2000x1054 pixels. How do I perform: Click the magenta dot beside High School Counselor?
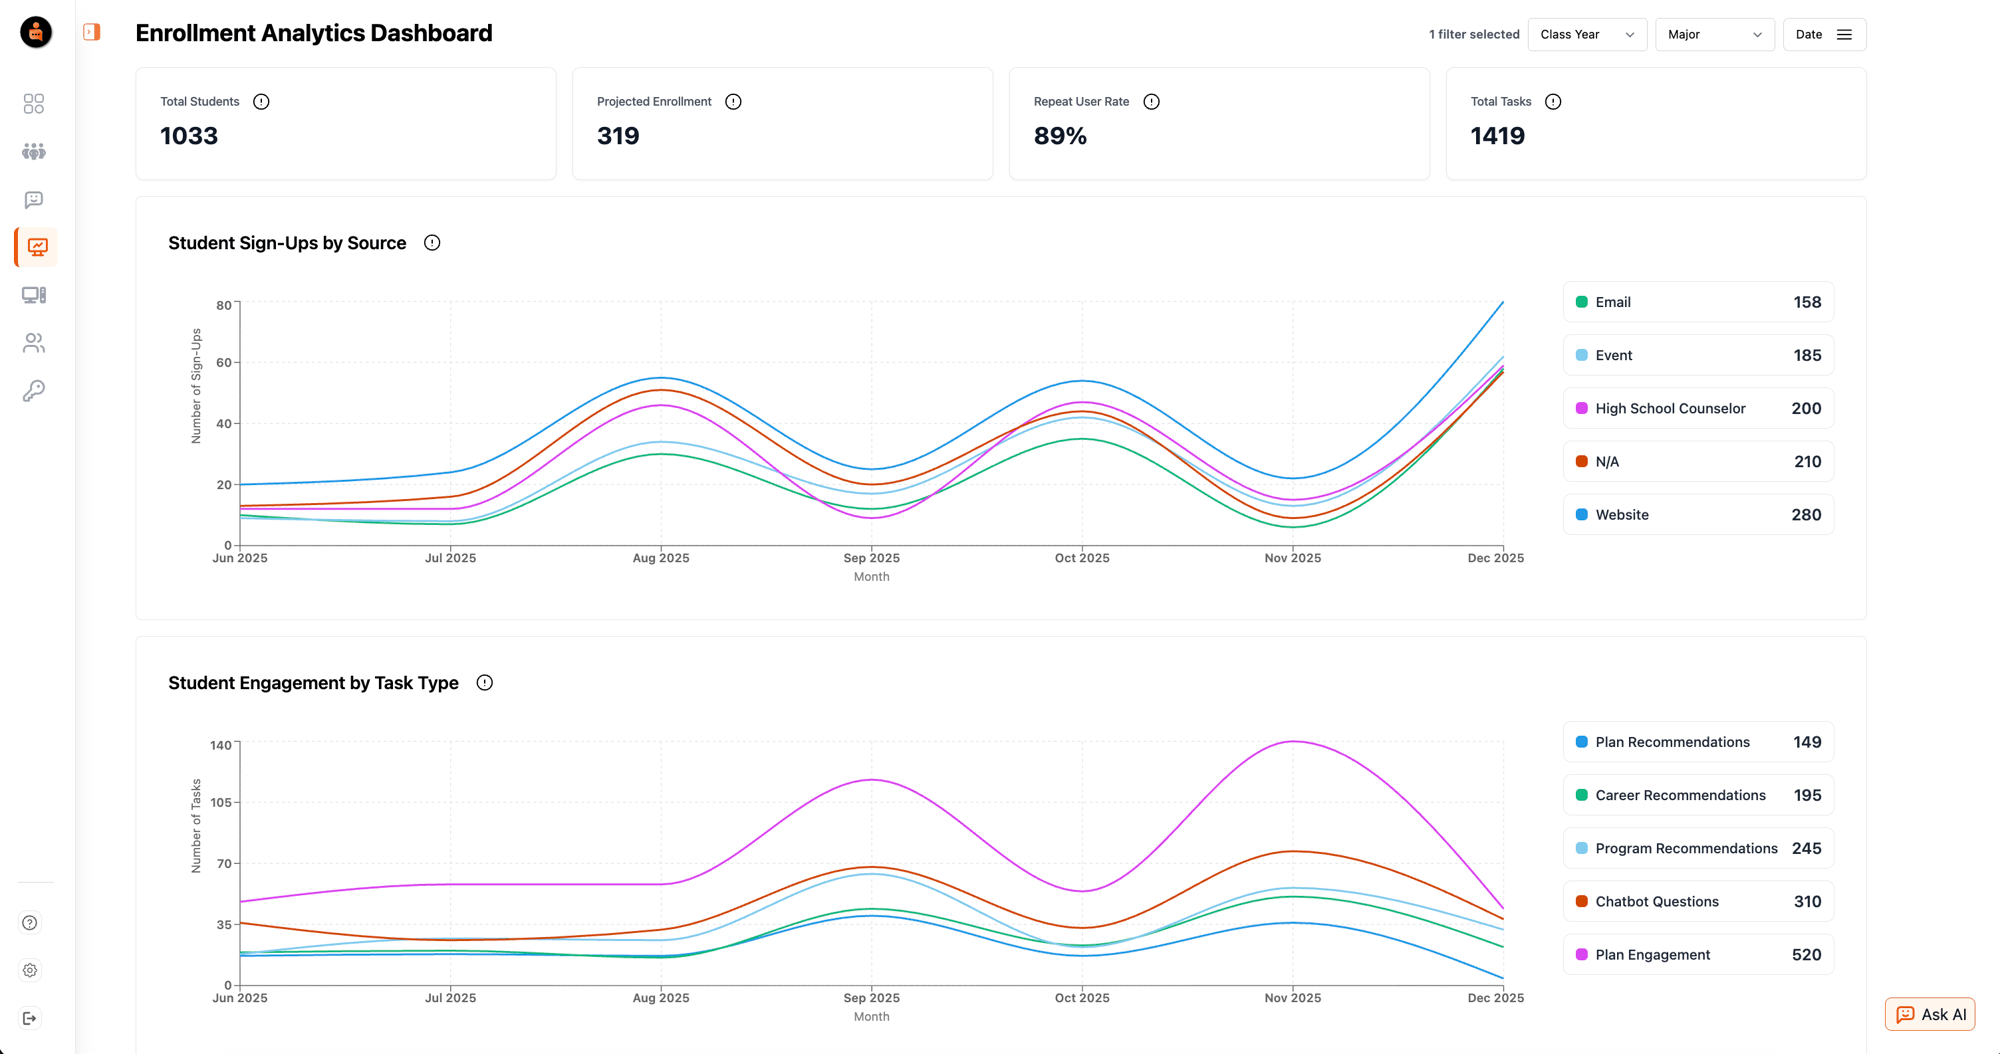[x=1581, y=408]
